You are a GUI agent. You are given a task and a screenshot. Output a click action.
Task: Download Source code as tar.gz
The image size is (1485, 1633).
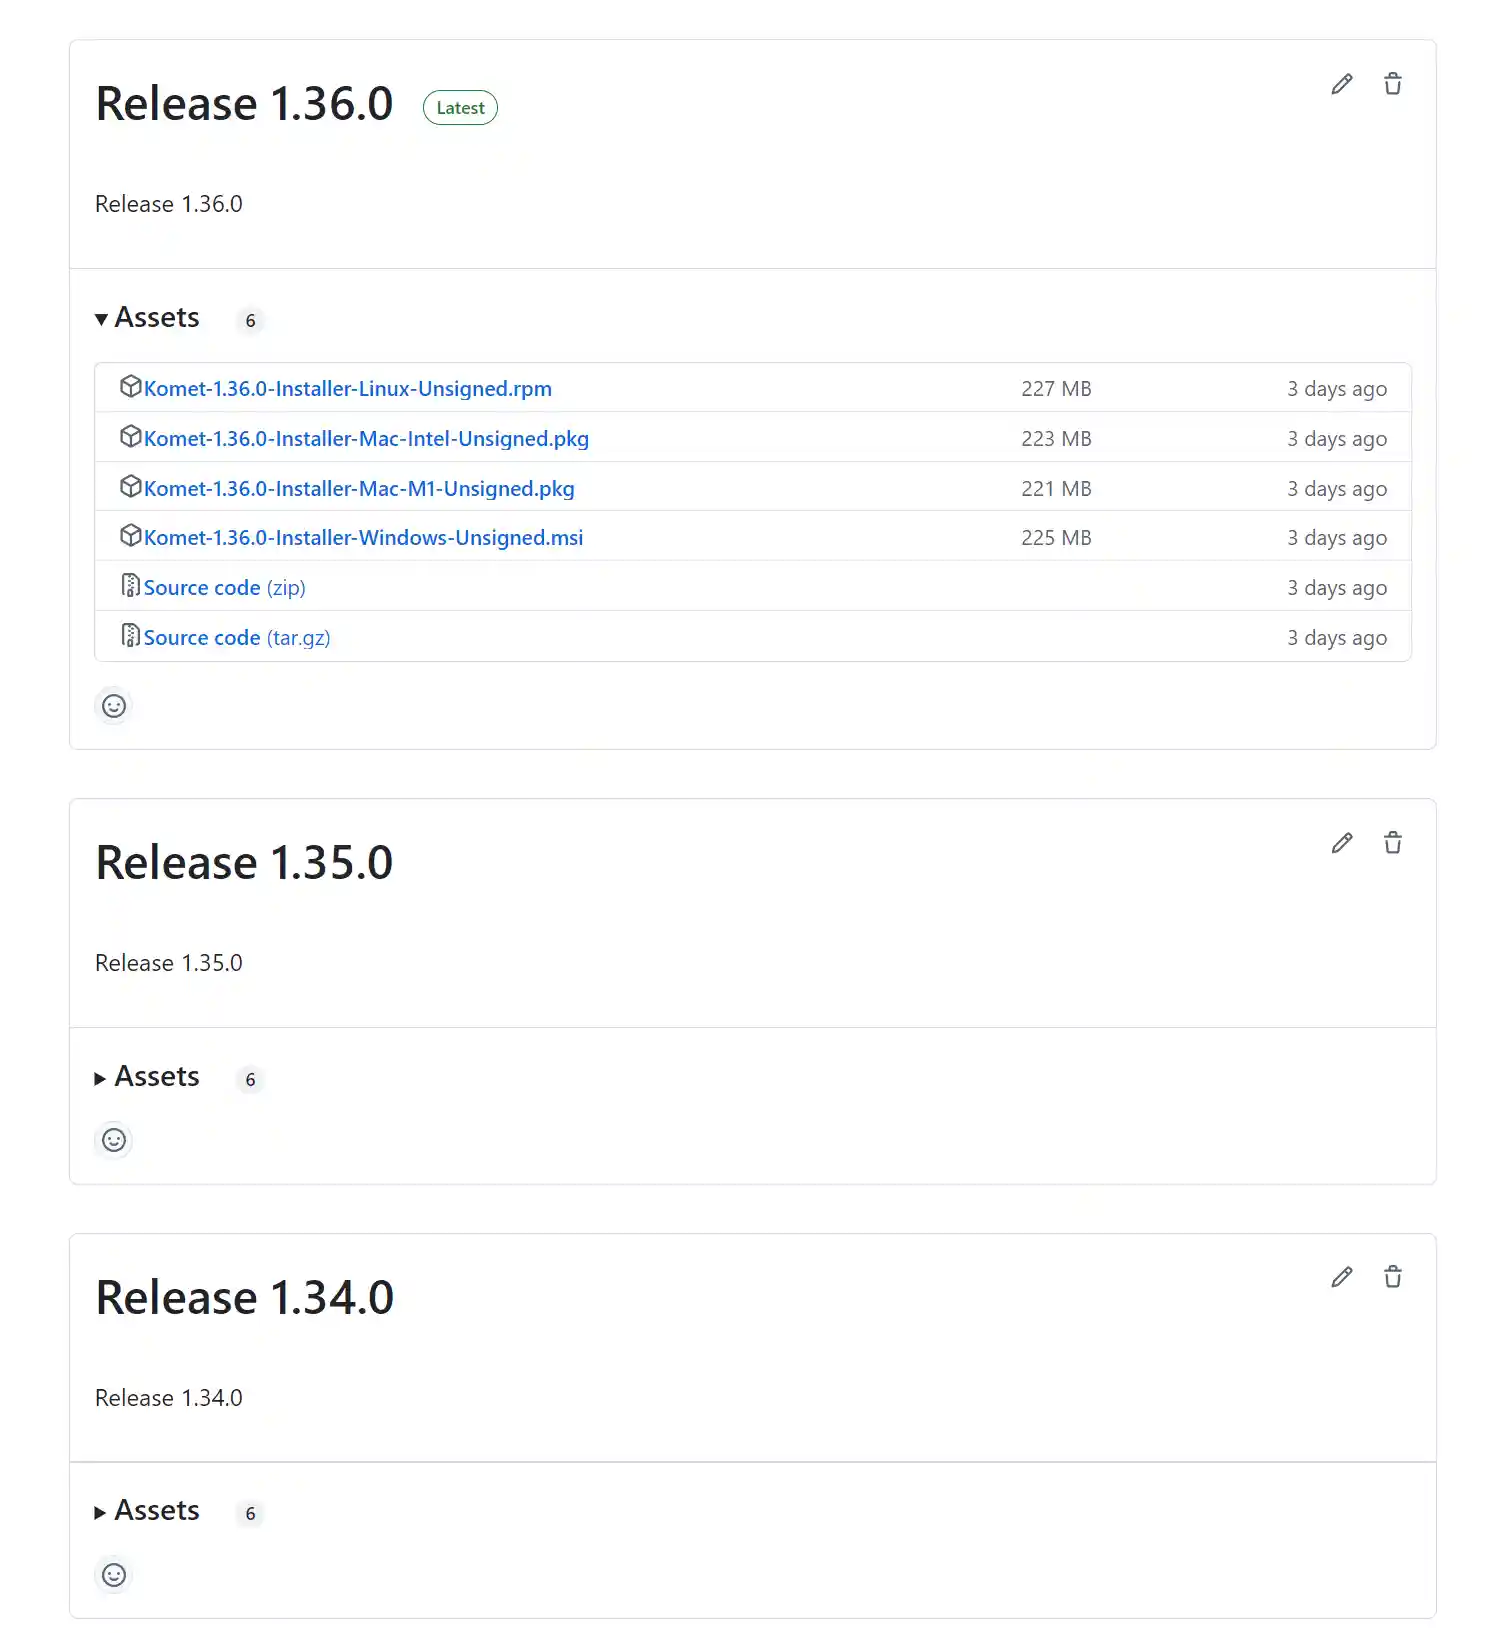[236, 638]
